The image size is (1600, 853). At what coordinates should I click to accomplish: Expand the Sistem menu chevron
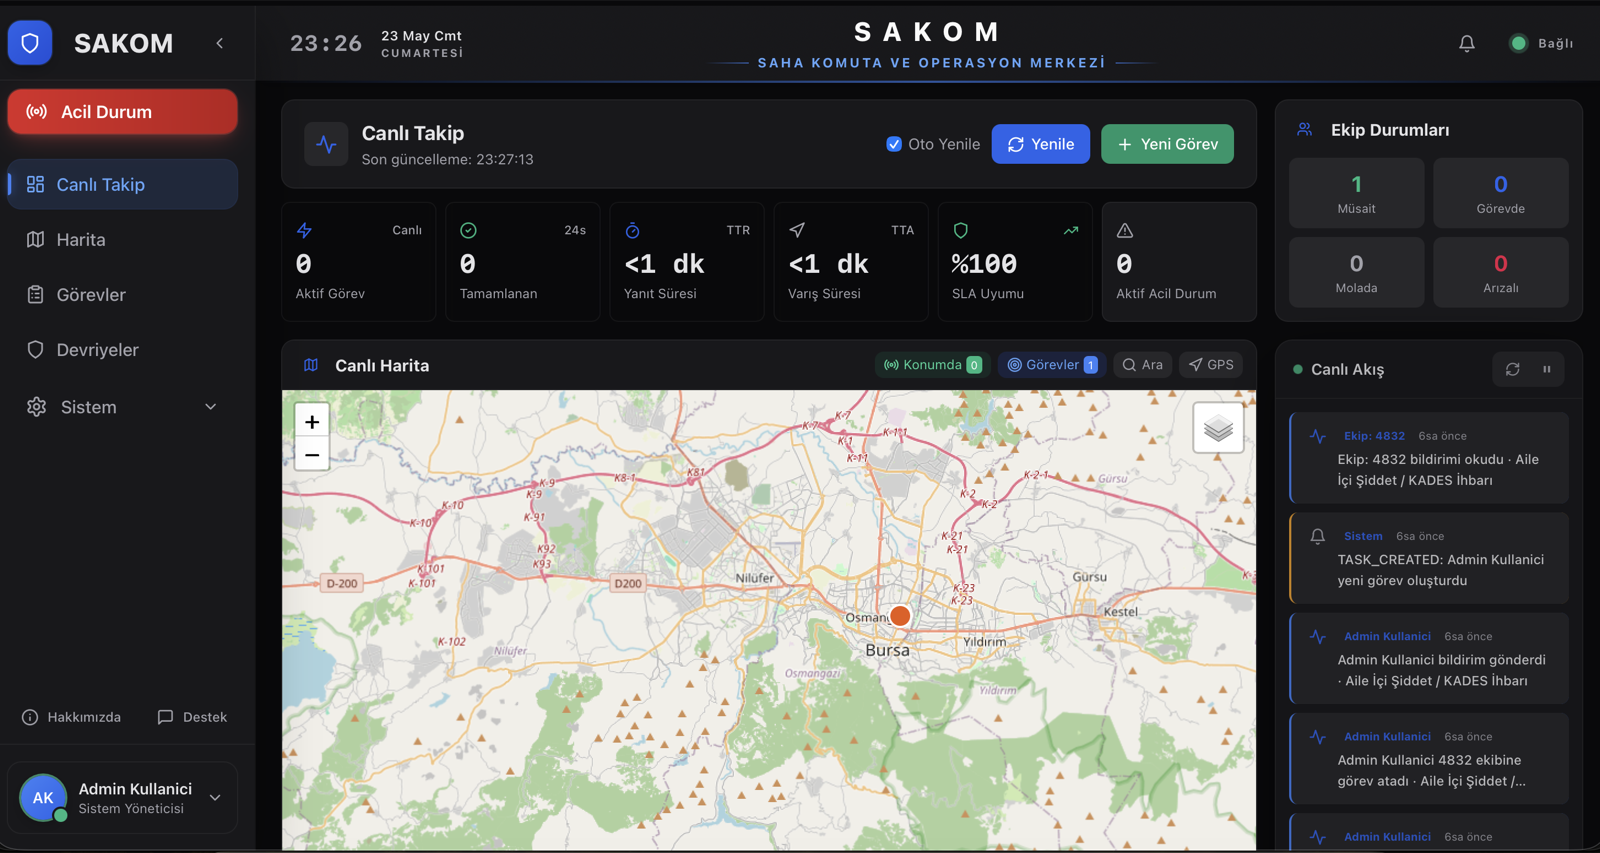tap(210, 407)
